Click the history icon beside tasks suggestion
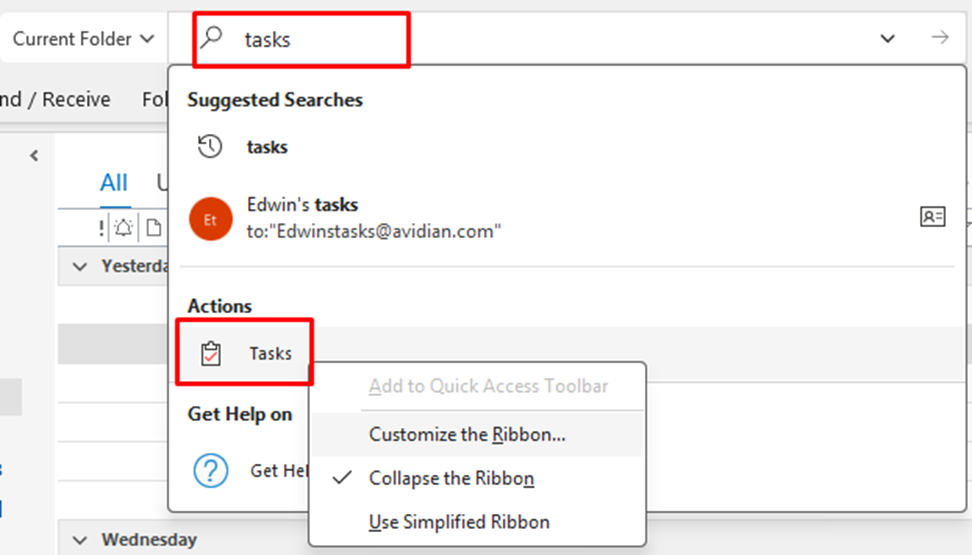Image resolution: width=972 pixels, height=555 pixels. (210, 147)
